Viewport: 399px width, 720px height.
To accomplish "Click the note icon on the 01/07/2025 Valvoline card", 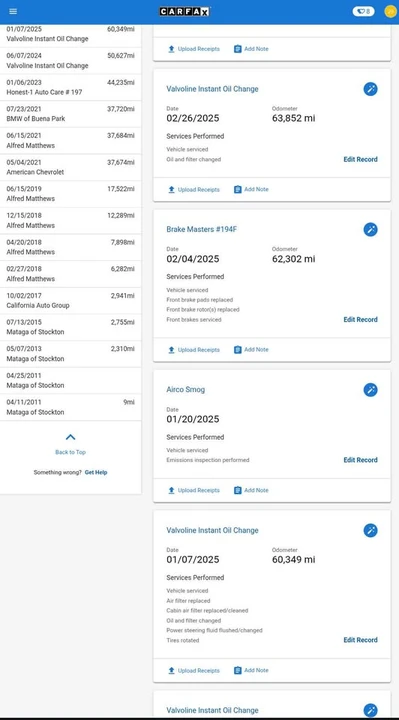I will tap(237, 670).
